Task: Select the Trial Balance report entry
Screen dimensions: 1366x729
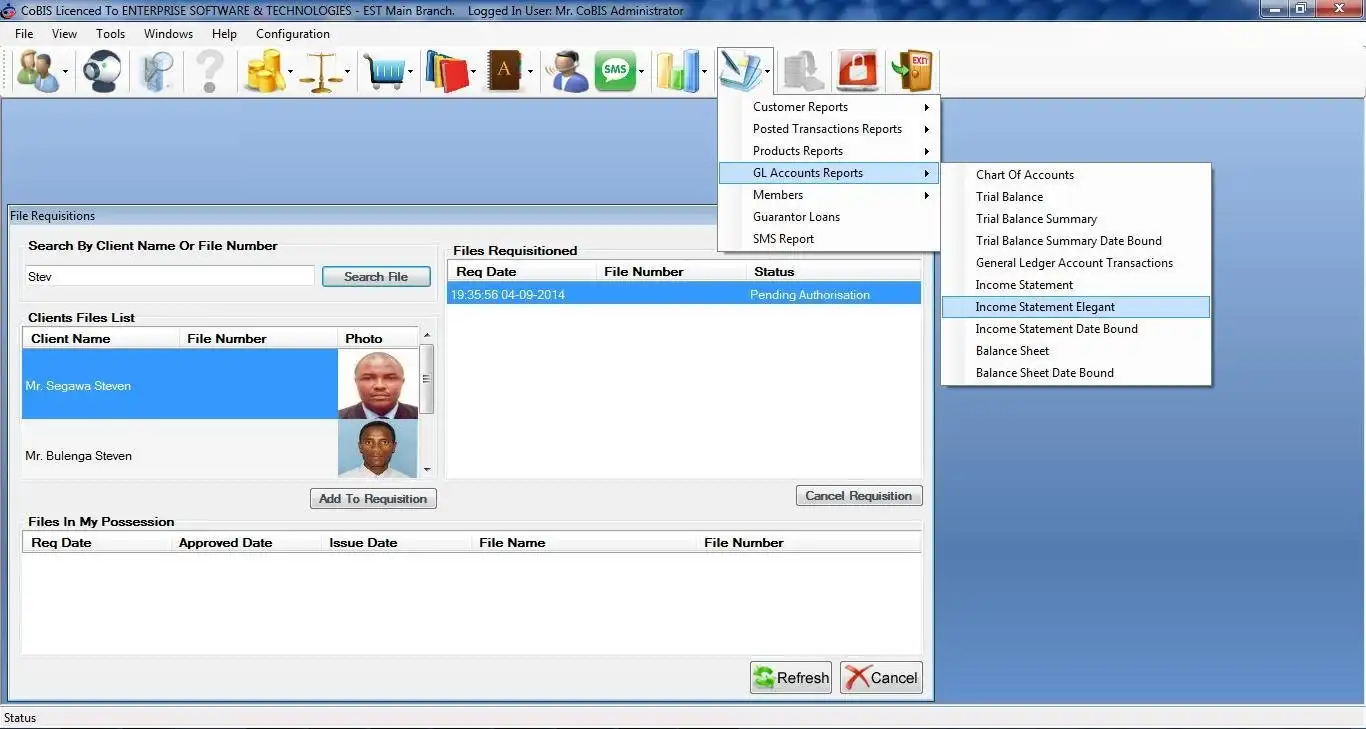Action: coord(1076,197)
